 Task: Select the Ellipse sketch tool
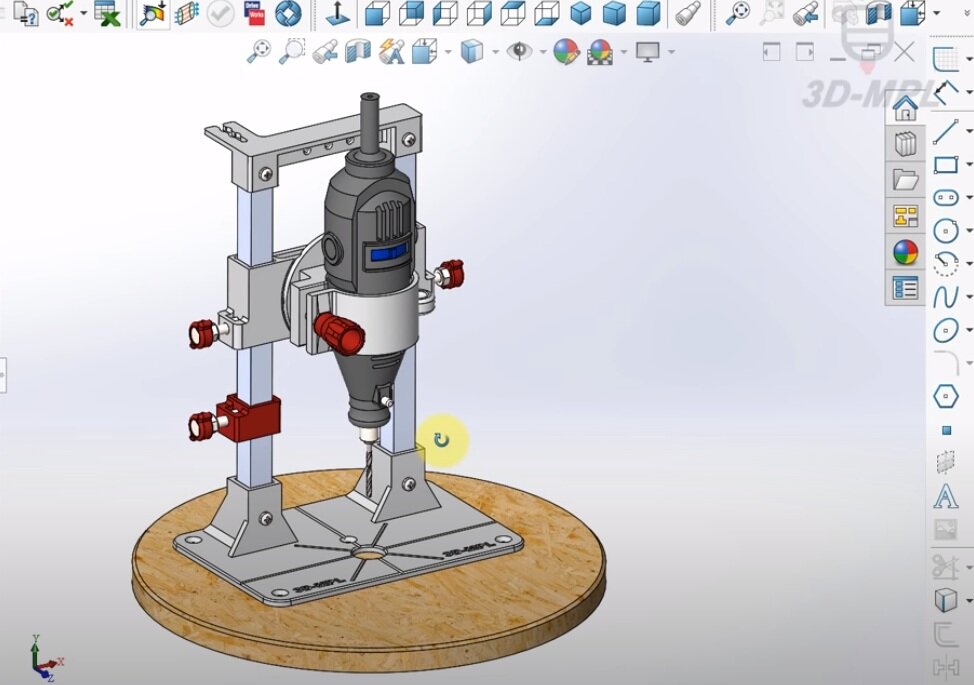[946, 330]
